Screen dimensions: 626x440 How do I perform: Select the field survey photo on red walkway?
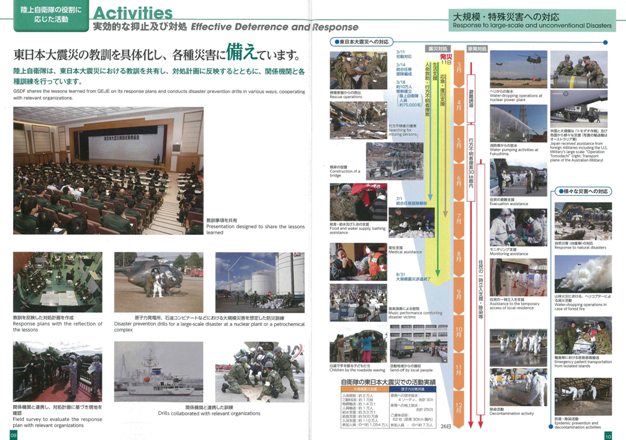point(57,371)
